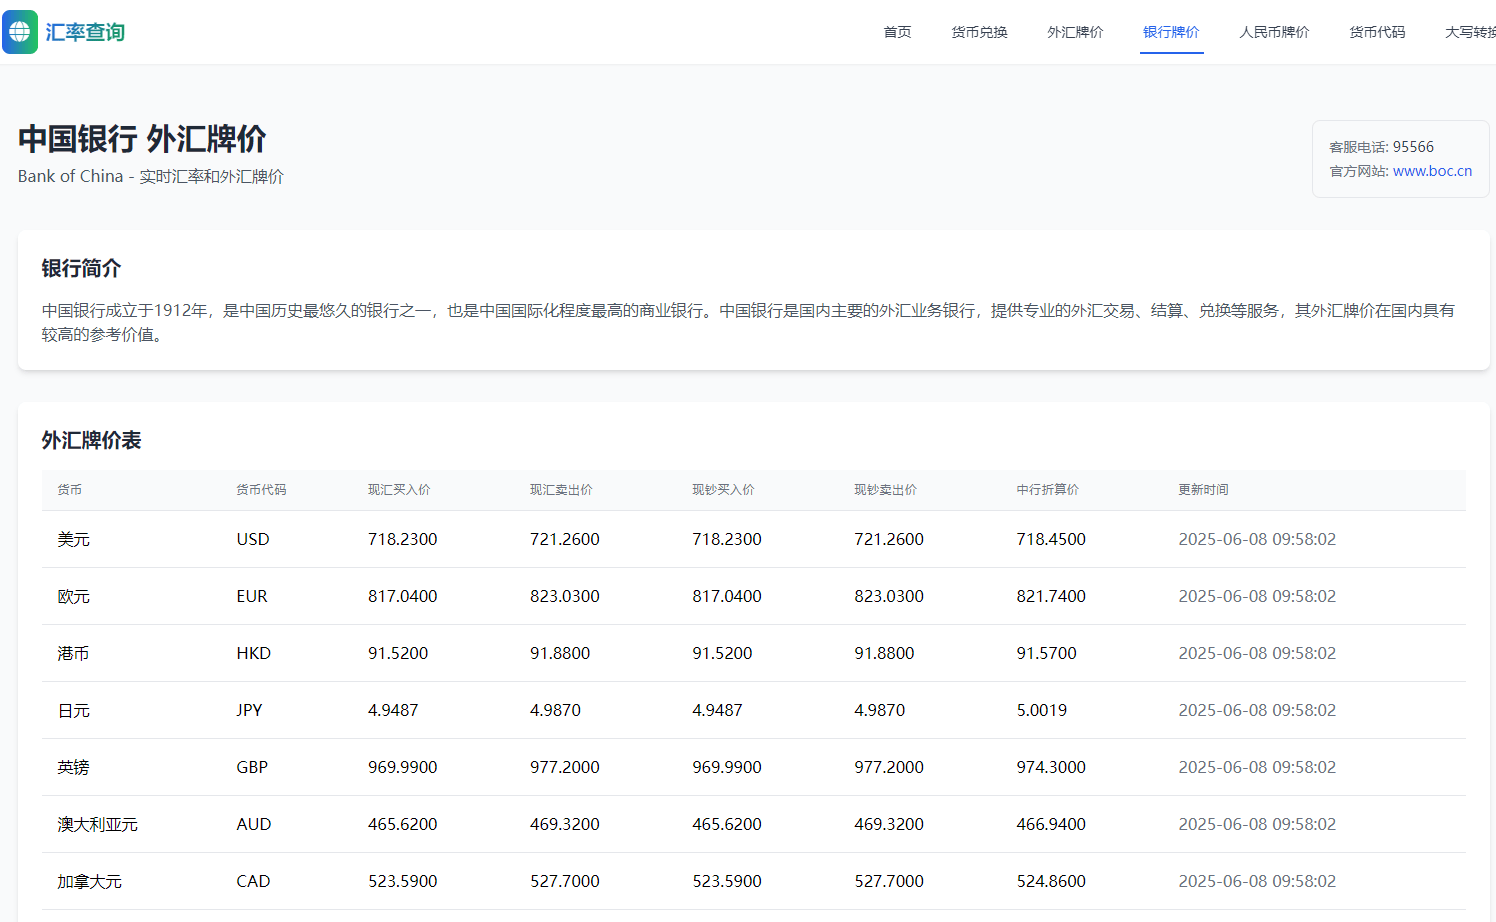Viewport: 1496px width, 922px height.
Task: Click the 中行折算价 column header
Action: pyautogui.click(x=1047, y=490)
